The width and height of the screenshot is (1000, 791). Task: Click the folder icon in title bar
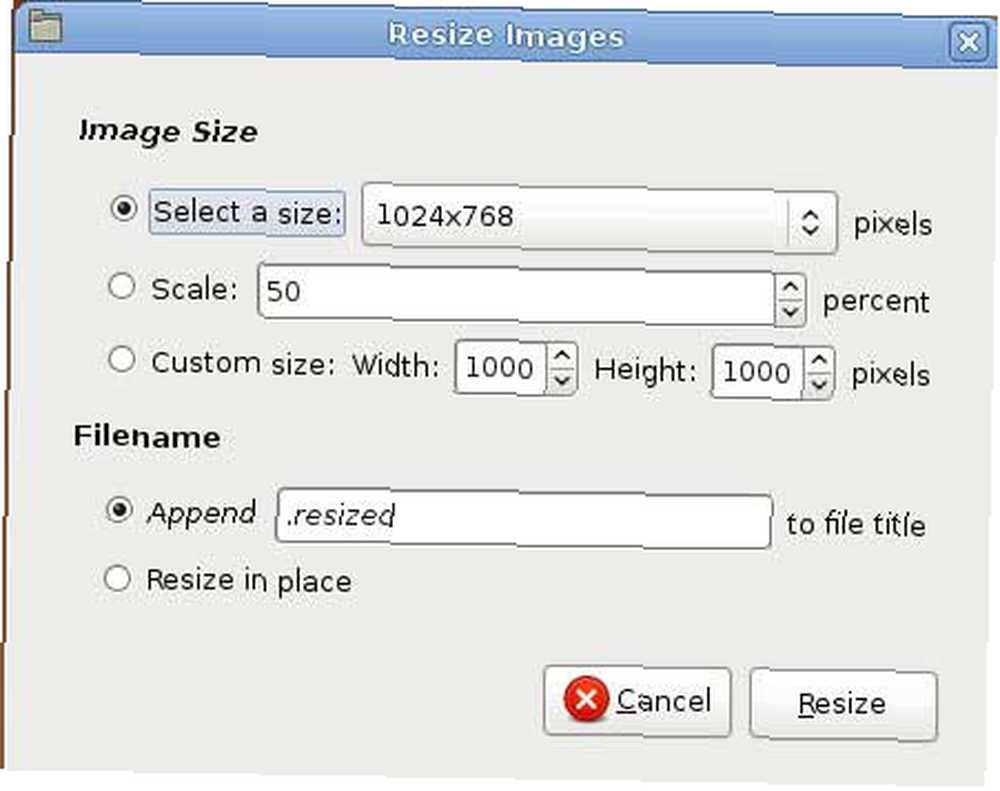(45, 26)
